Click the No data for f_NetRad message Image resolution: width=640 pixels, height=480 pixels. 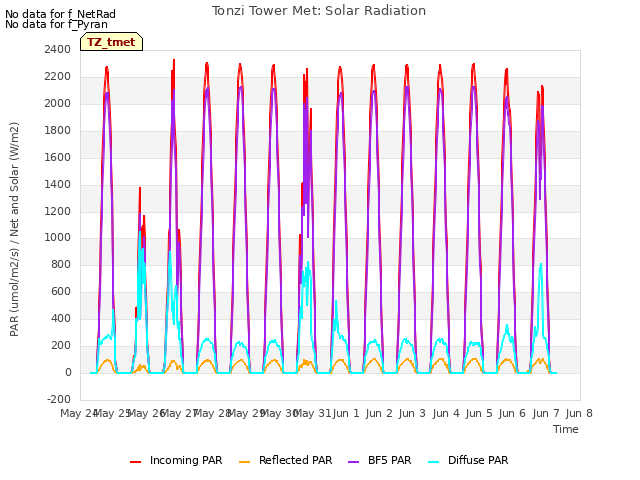[x=60, y=14]
